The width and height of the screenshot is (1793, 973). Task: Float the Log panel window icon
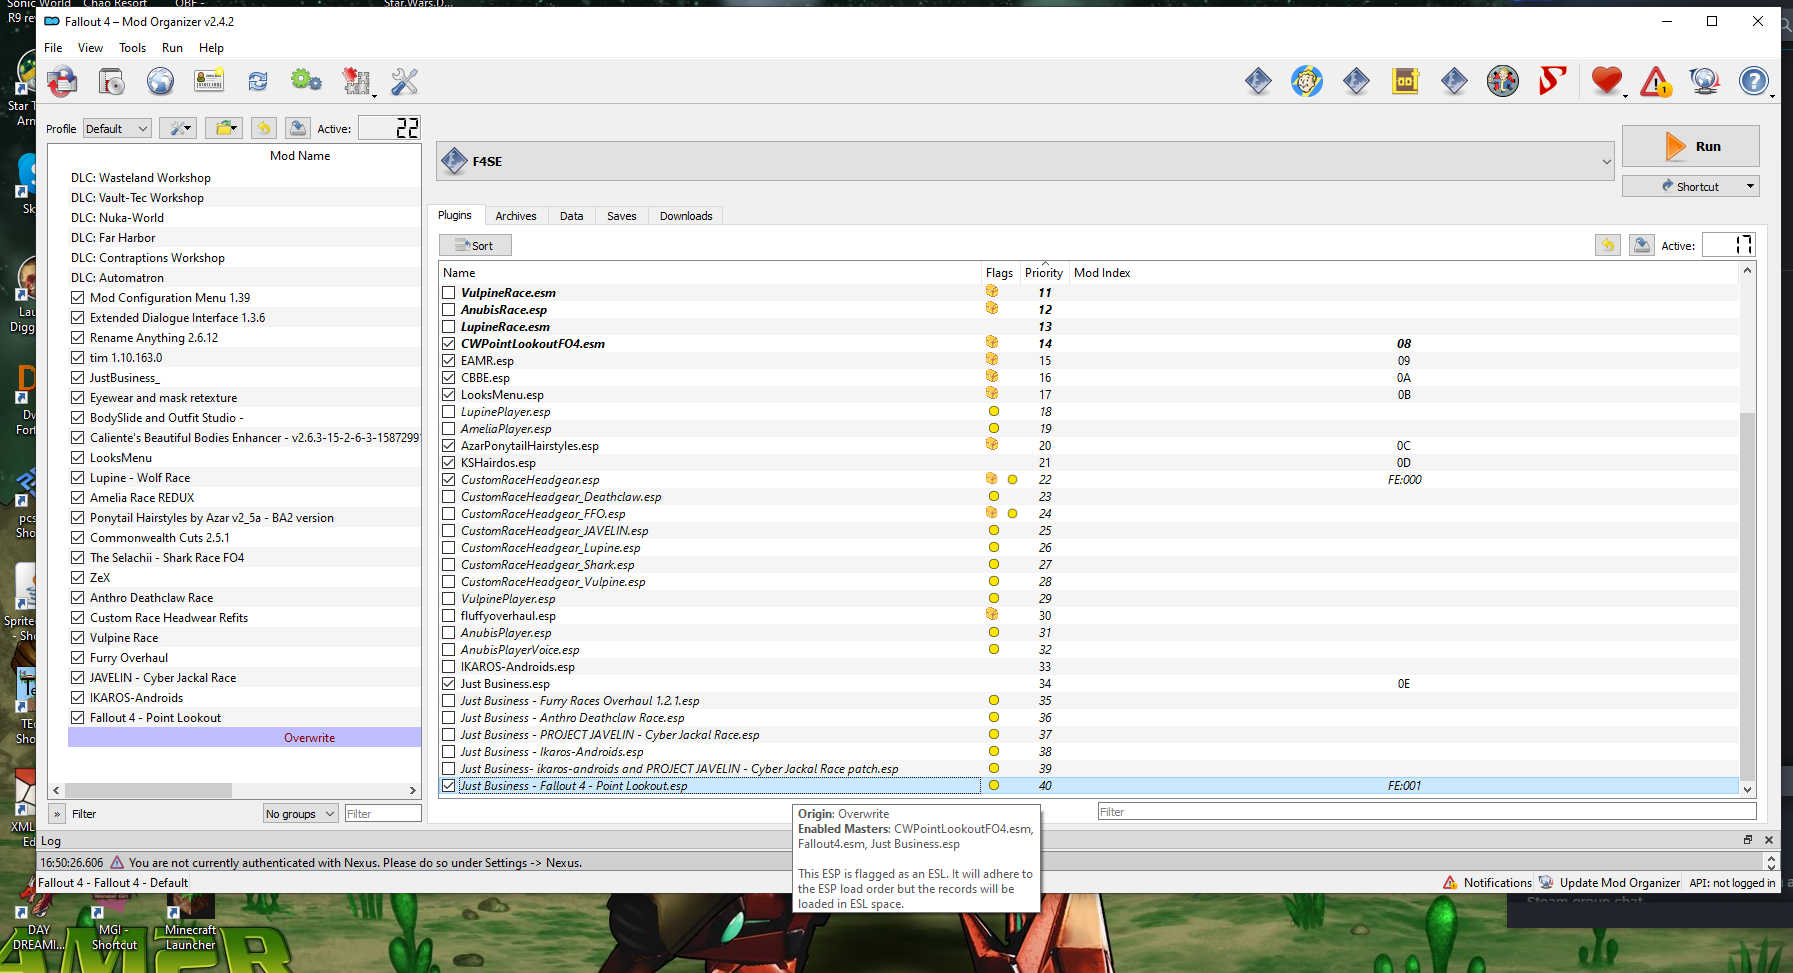coord(1748,840)
